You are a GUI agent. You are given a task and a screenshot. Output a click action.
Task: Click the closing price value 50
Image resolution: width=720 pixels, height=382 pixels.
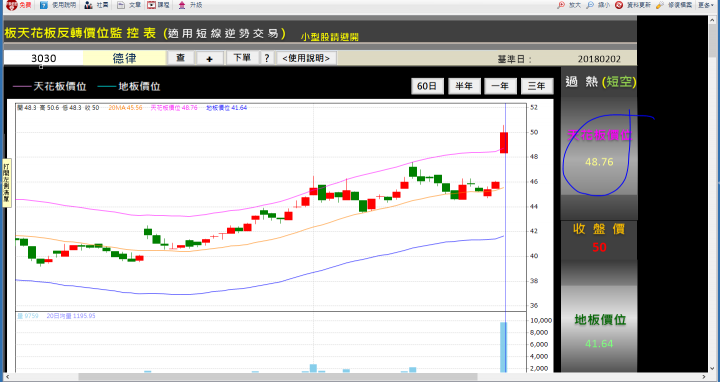click(599, 247)
